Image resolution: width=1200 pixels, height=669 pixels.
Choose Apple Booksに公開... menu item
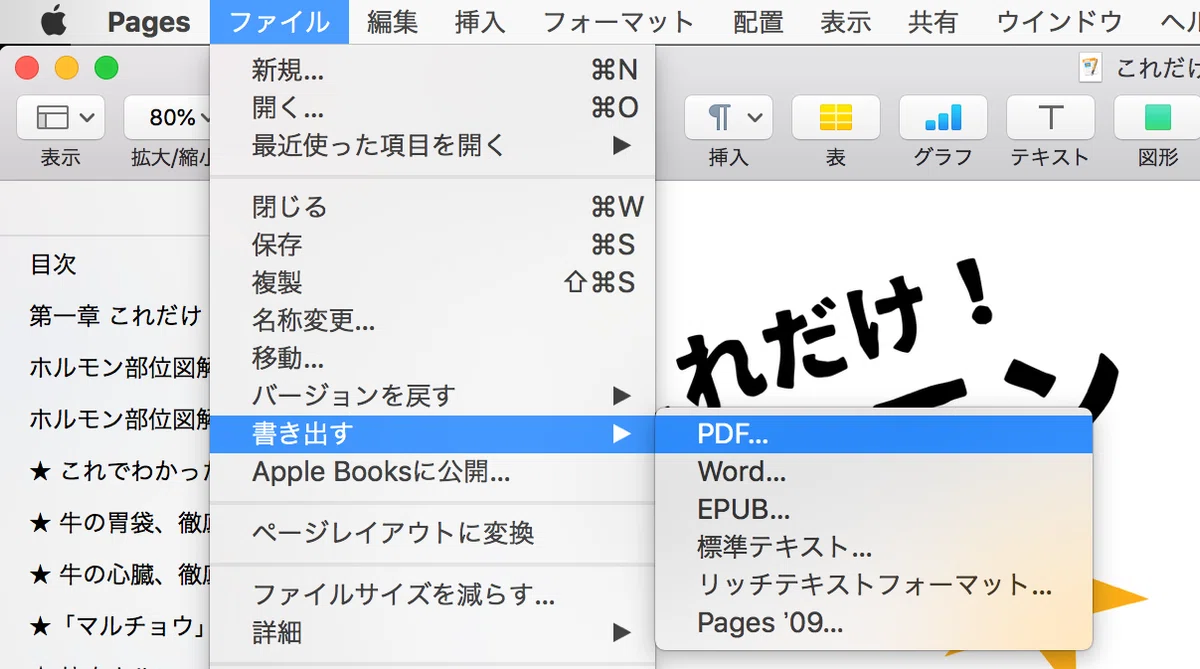click(x=433, y=471)
